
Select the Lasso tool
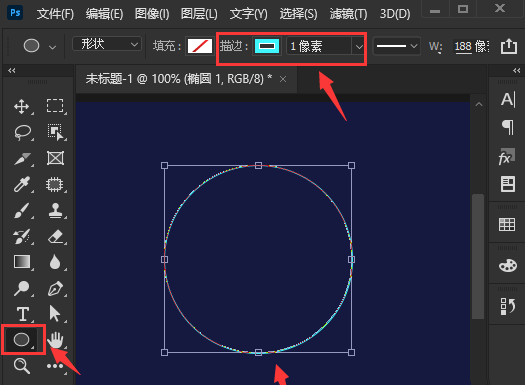tap(22, 132)
